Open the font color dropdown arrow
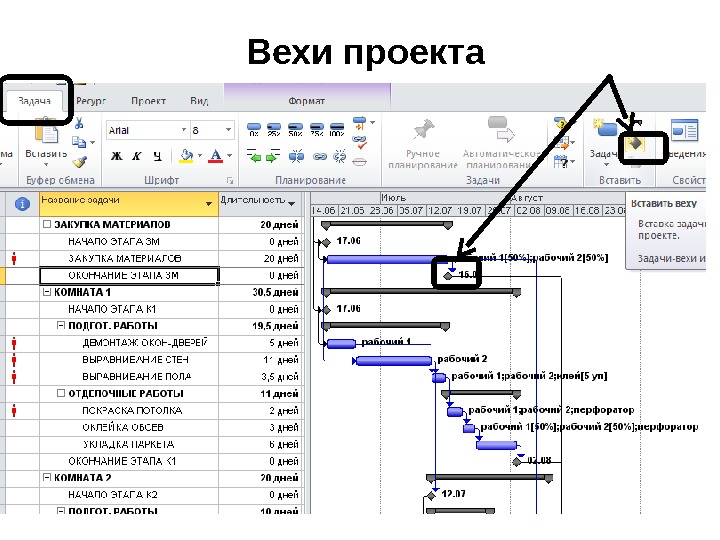The image size is (720, 540). point(230,156)
